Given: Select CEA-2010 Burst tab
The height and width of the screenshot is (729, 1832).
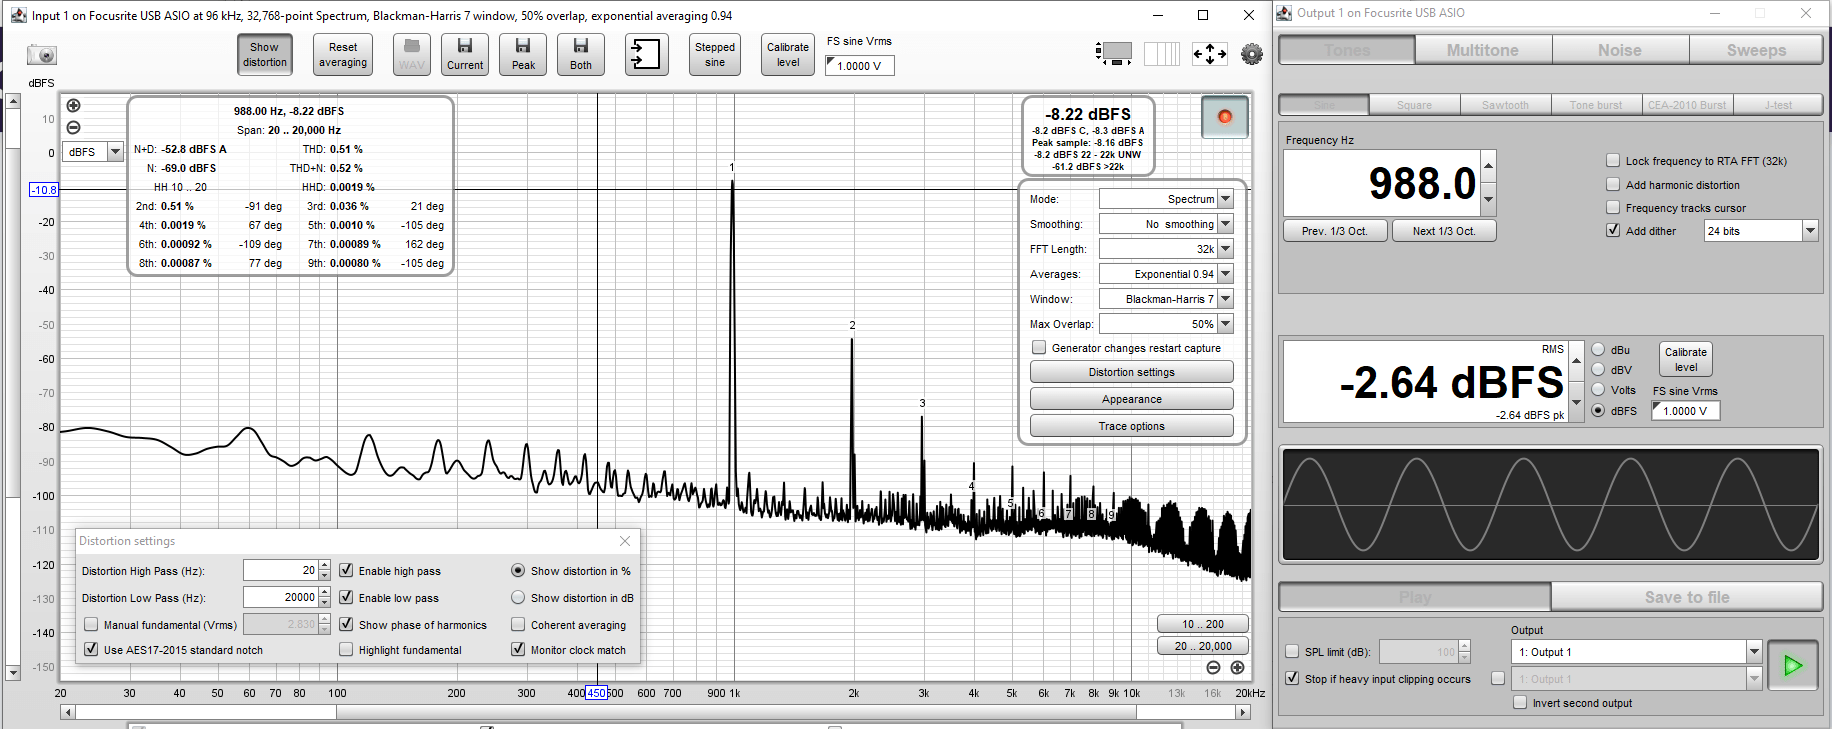Looking at the screenshot, I should 1687,105.
